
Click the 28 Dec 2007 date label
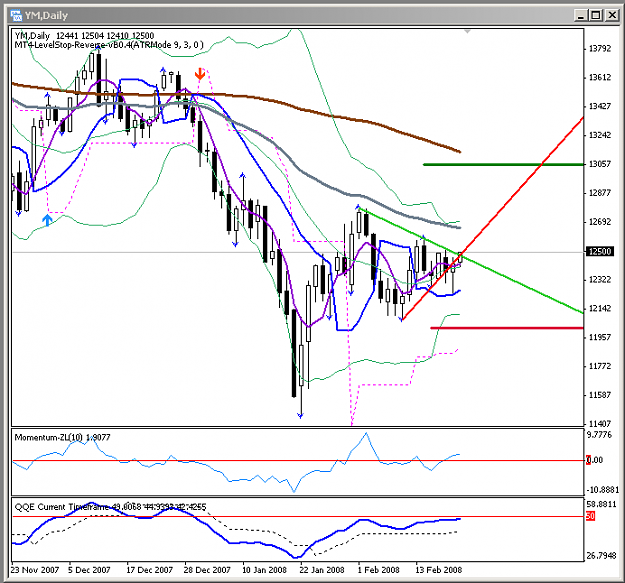pos(207,570)
